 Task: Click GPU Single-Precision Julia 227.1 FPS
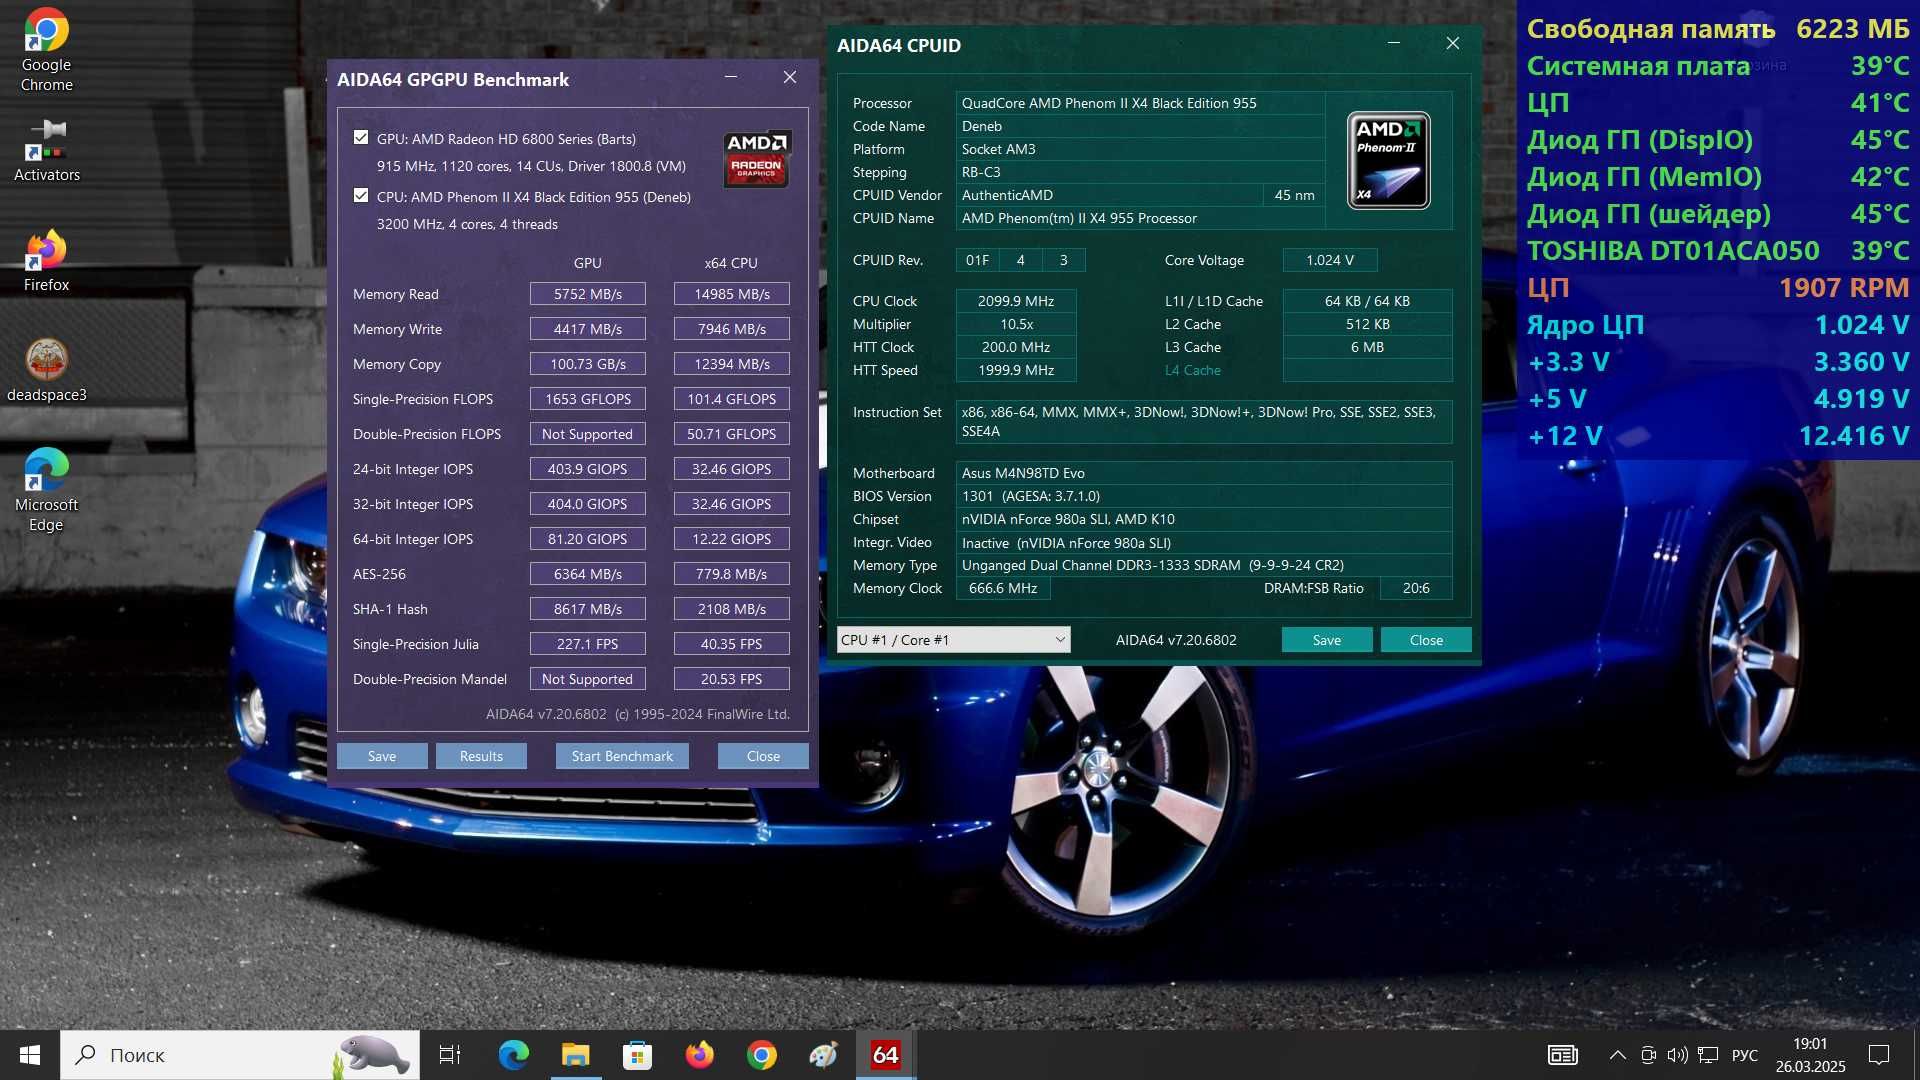tap(588, 644)
